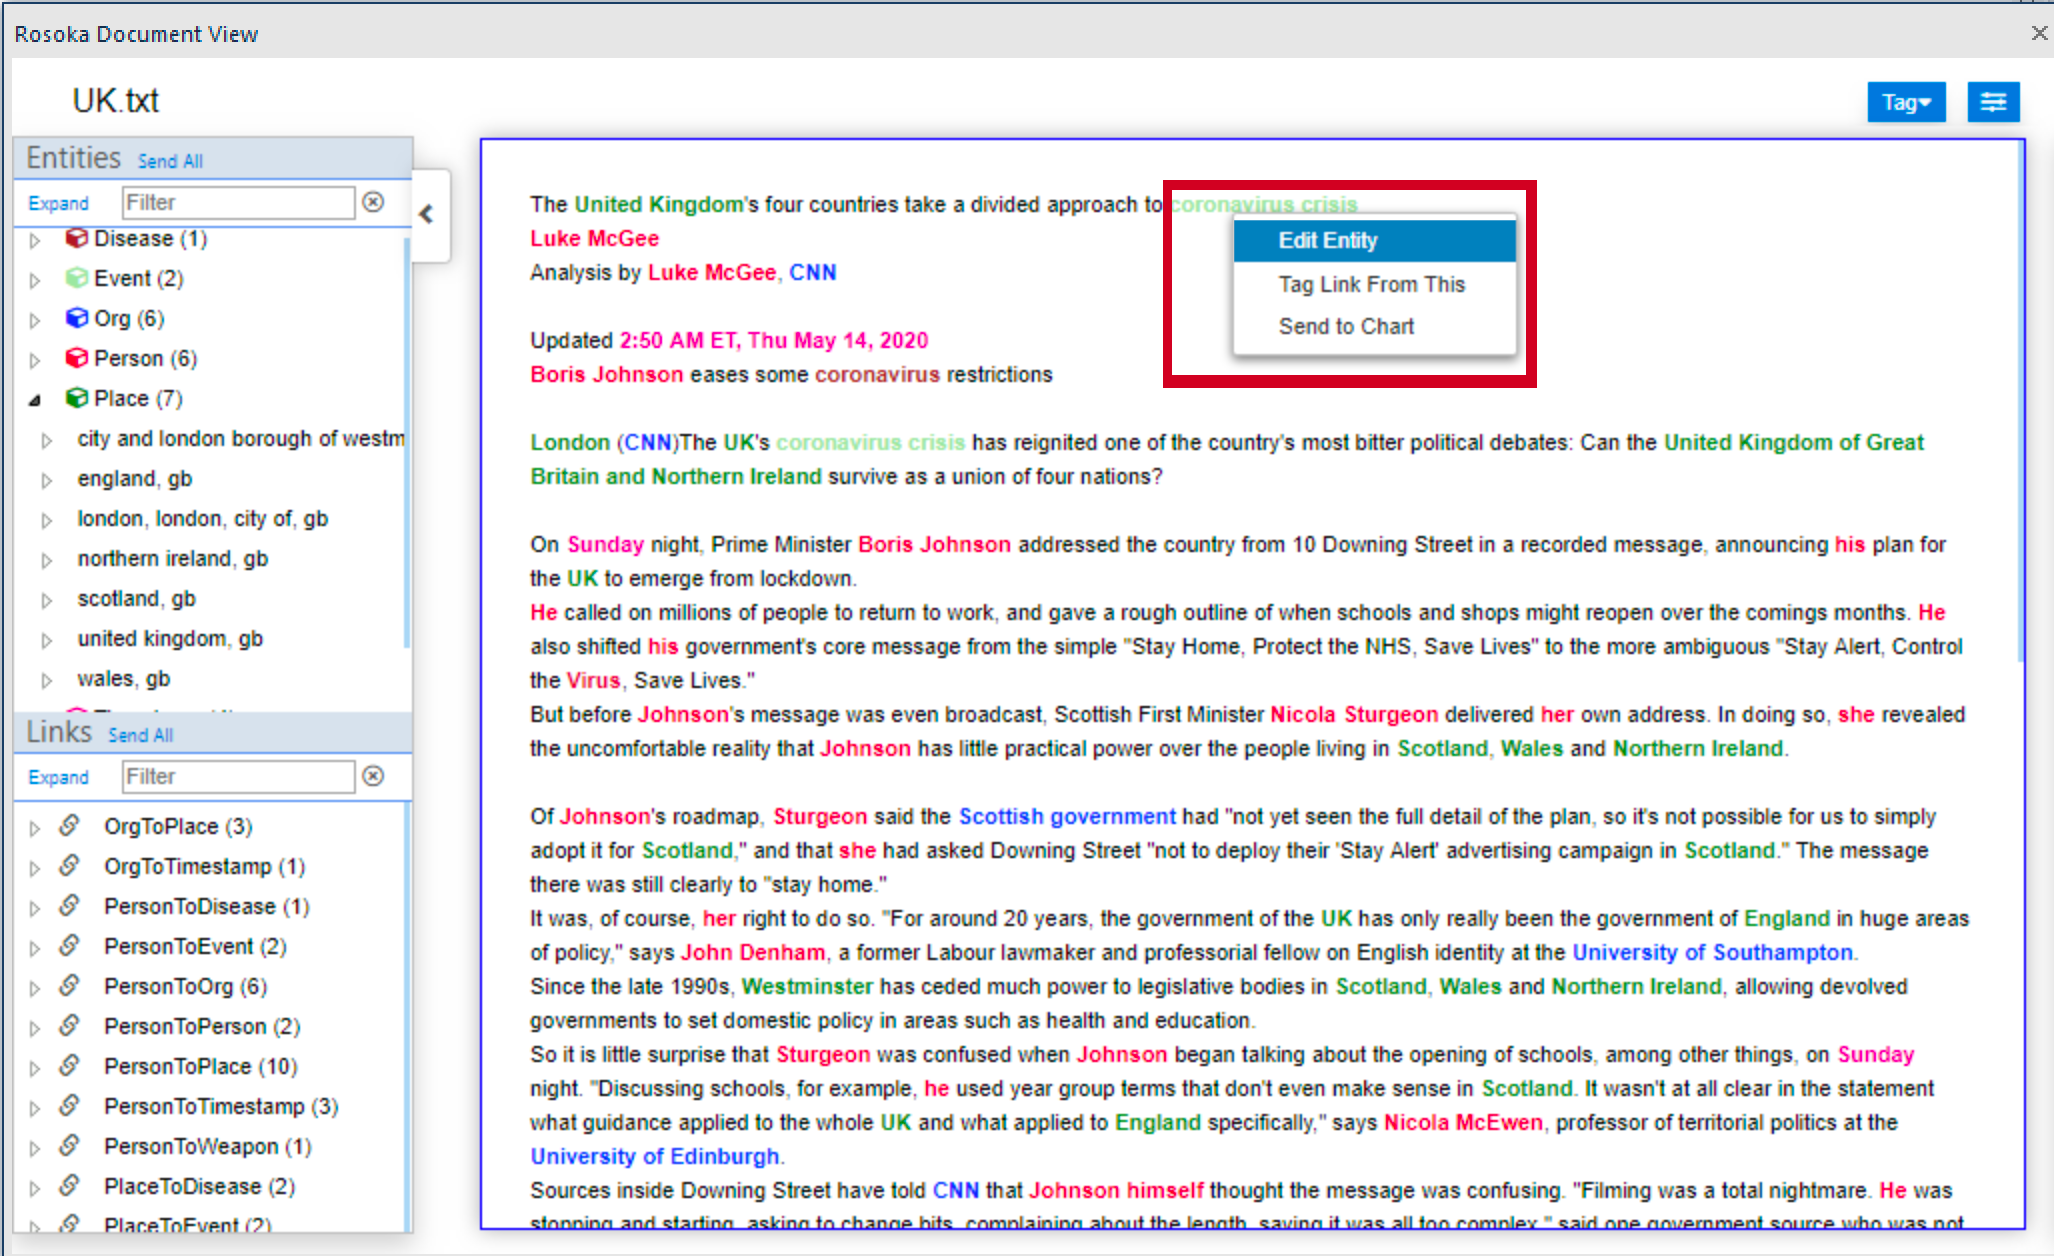Expand the Person entity group
Image resolution: width=2054 pixels, height=1256 pixels.
coord(35,359)
